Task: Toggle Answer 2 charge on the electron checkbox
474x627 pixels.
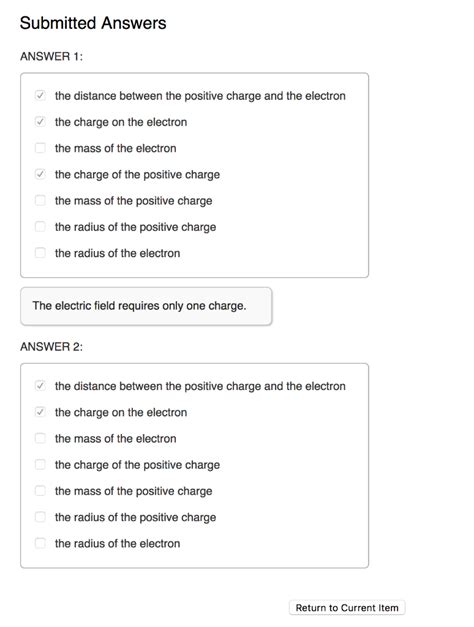Action: 40,412
